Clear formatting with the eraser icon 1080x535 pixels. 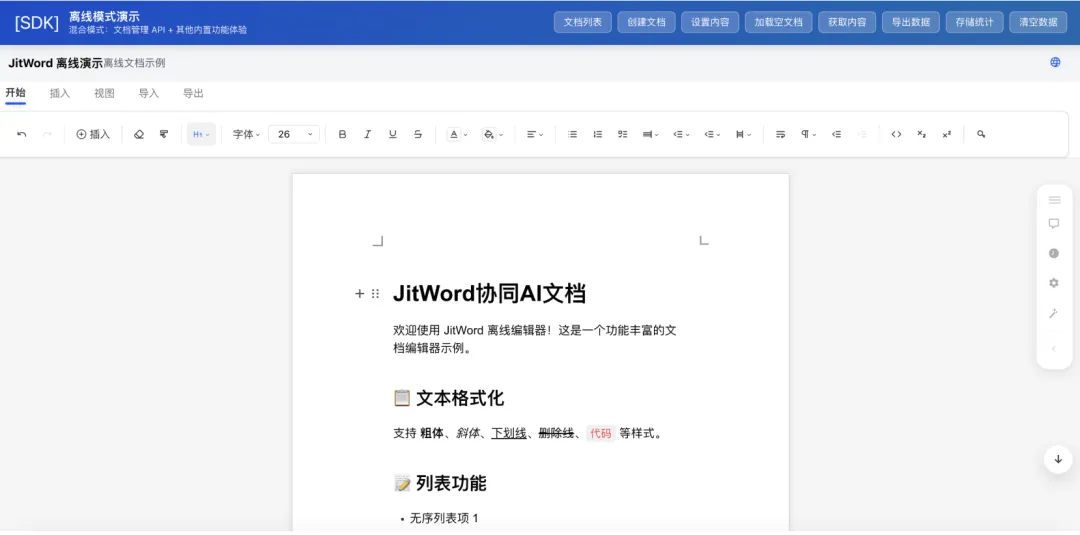point(138,134)
